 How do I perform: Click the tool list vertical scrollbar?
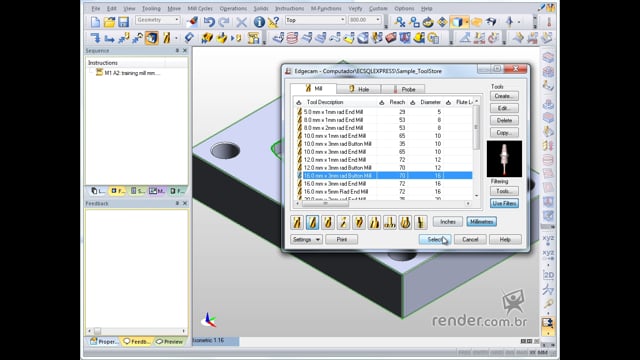tap(476, 148)
